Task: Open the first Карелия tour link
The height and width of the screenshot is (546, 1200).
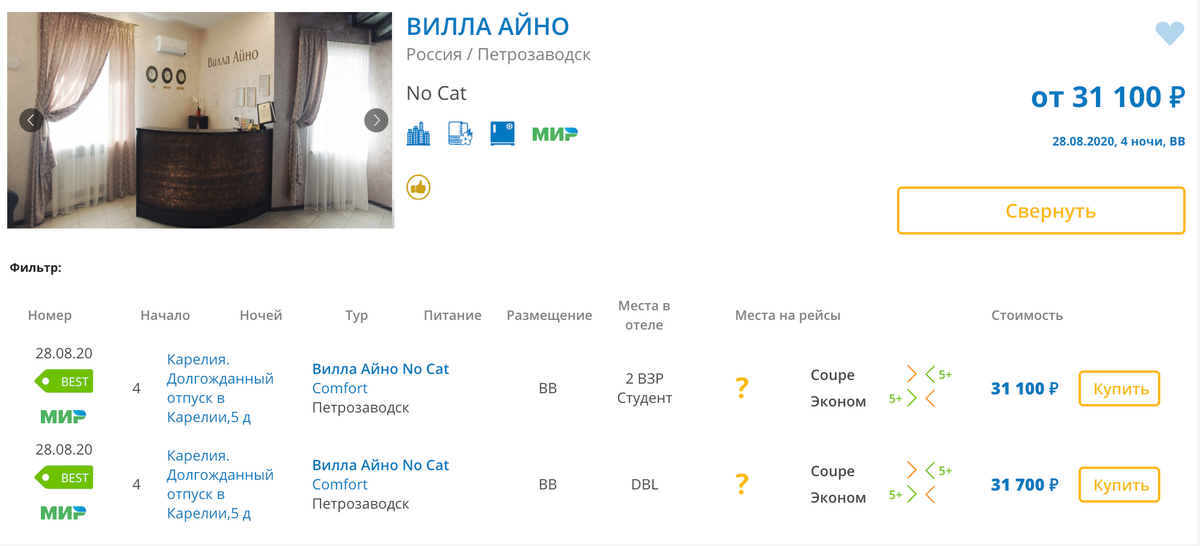Action: (219, 388)
